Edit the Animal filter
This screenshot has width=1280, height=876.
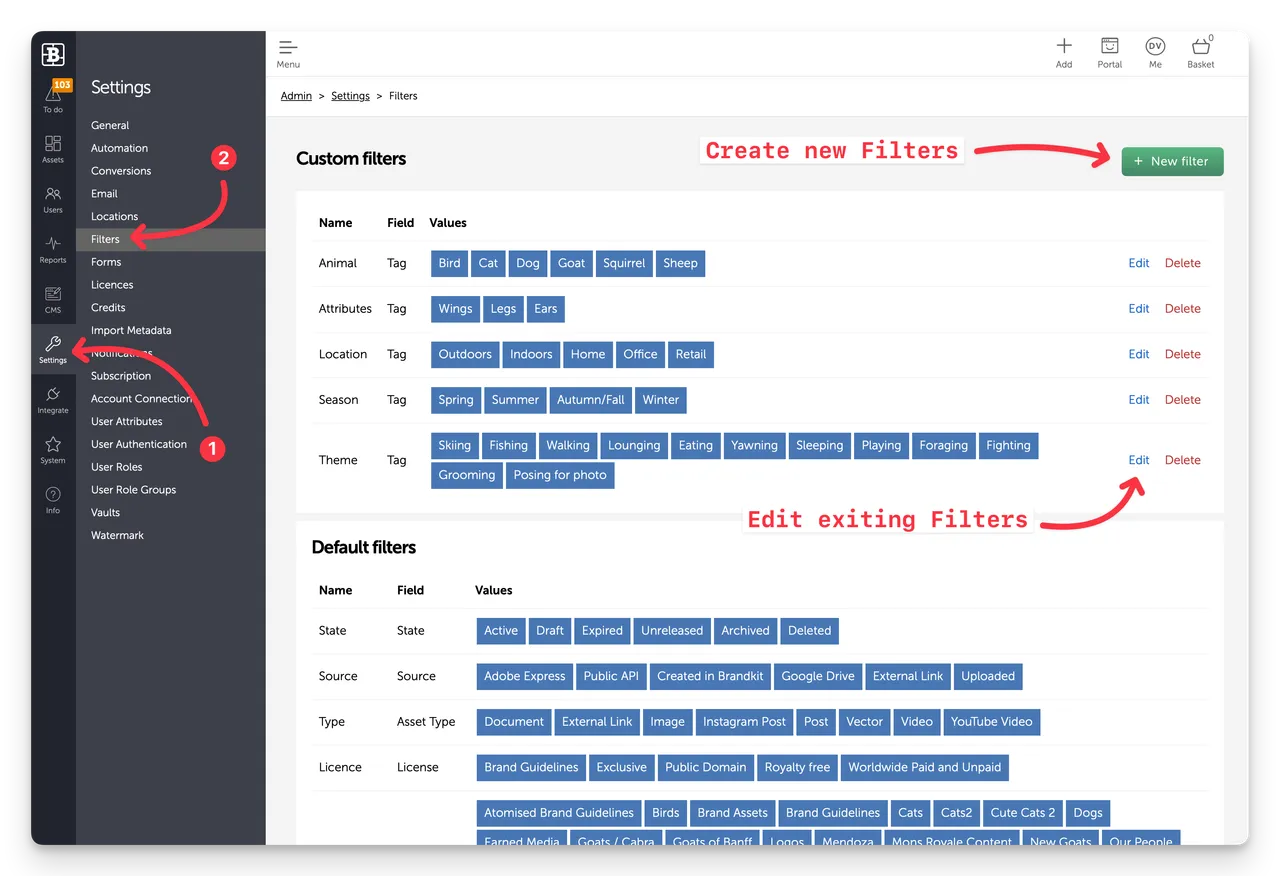(1138, 263)
